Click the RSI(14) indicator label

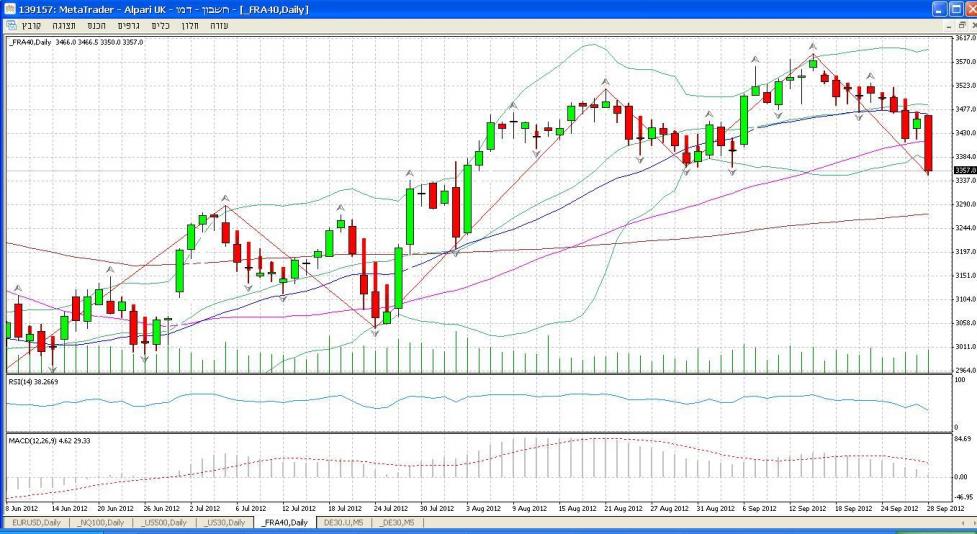point(30,382)
